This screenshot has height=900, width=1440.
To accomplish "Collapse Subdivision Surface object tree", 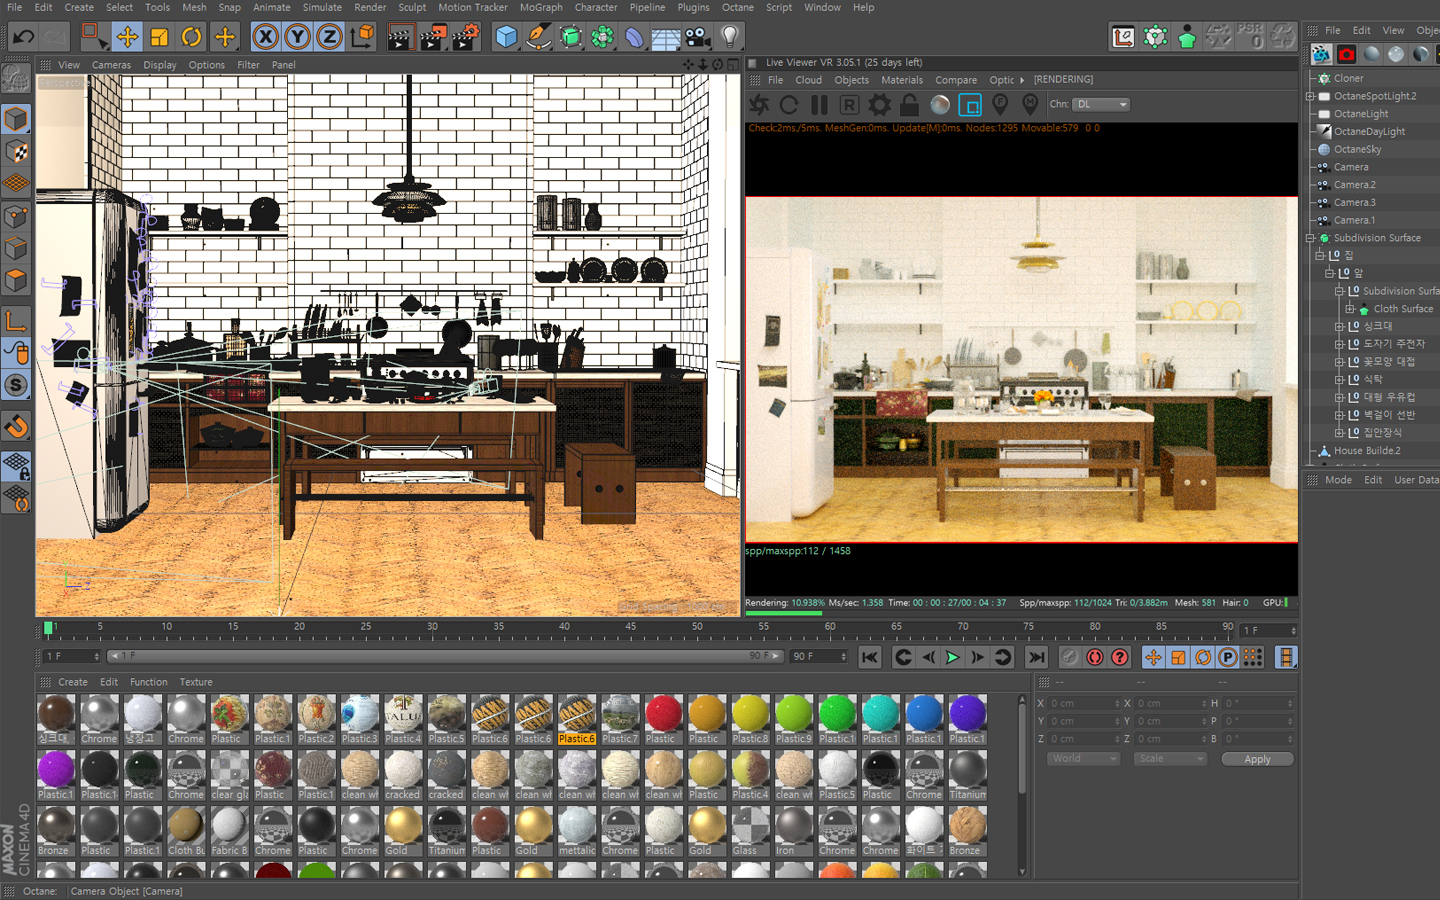I will coord(1311,238).
